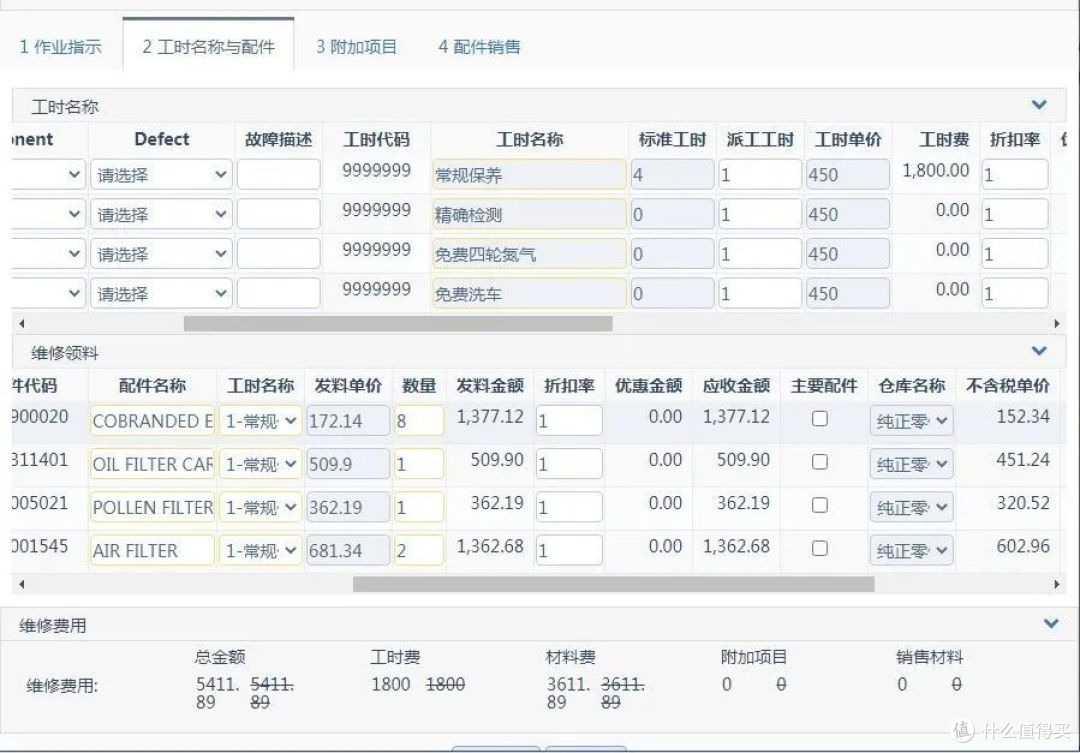Open 仓库名称 dropdown for POLLEN FILTER row
1080x753 pixels.
tap(911, 508)
